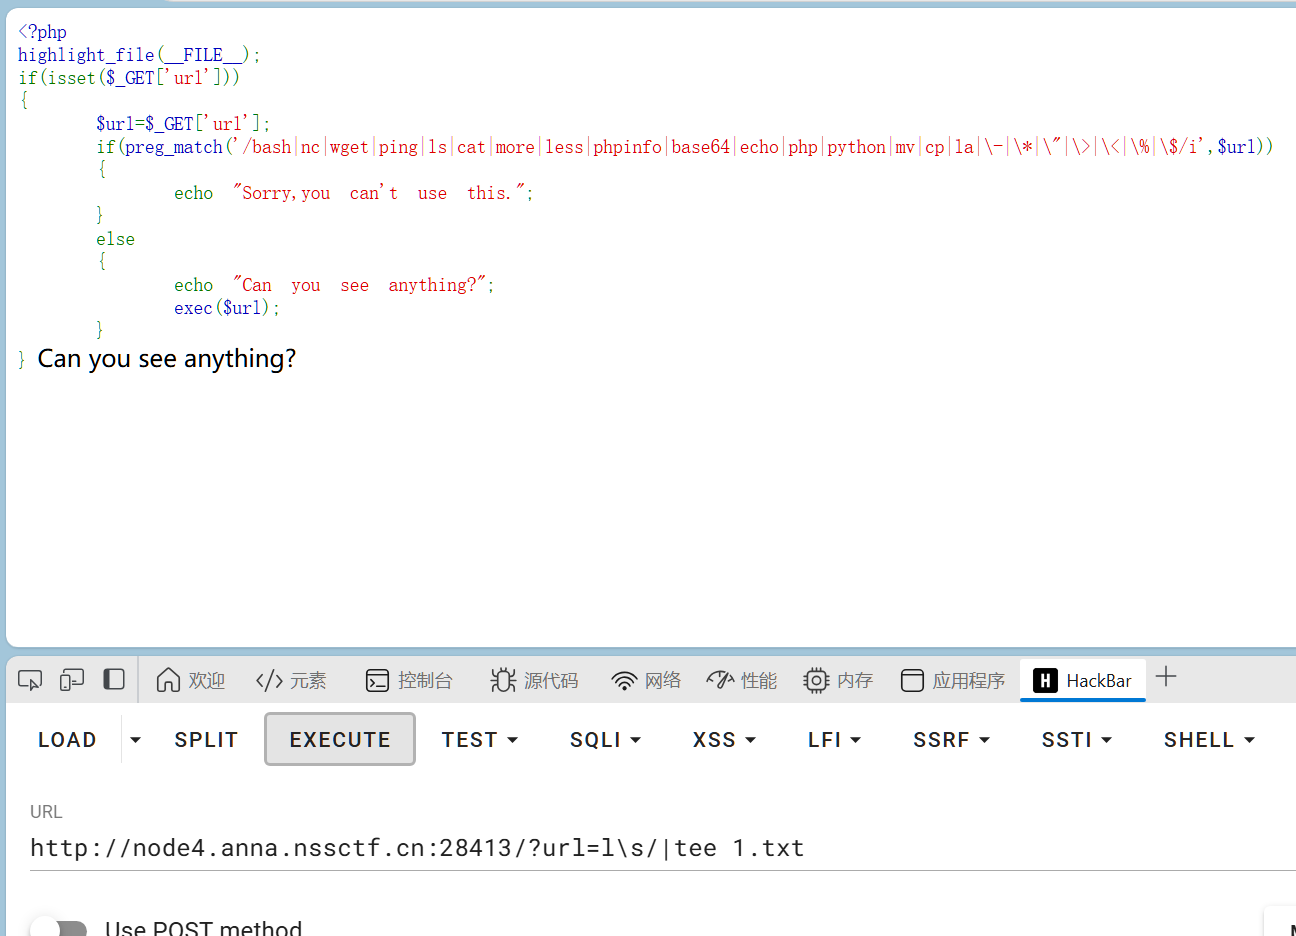Switch to 控制台 console tab
Viewport: 1296px width, 936px height.
409,680
